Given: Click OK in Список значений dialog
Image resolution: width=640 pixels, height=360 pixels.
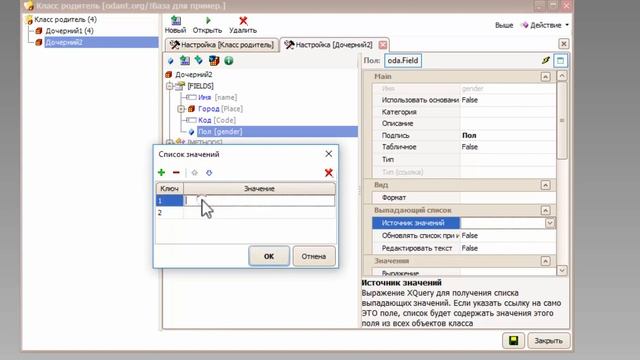Looking at the screenshot, I should pos(269,256).
